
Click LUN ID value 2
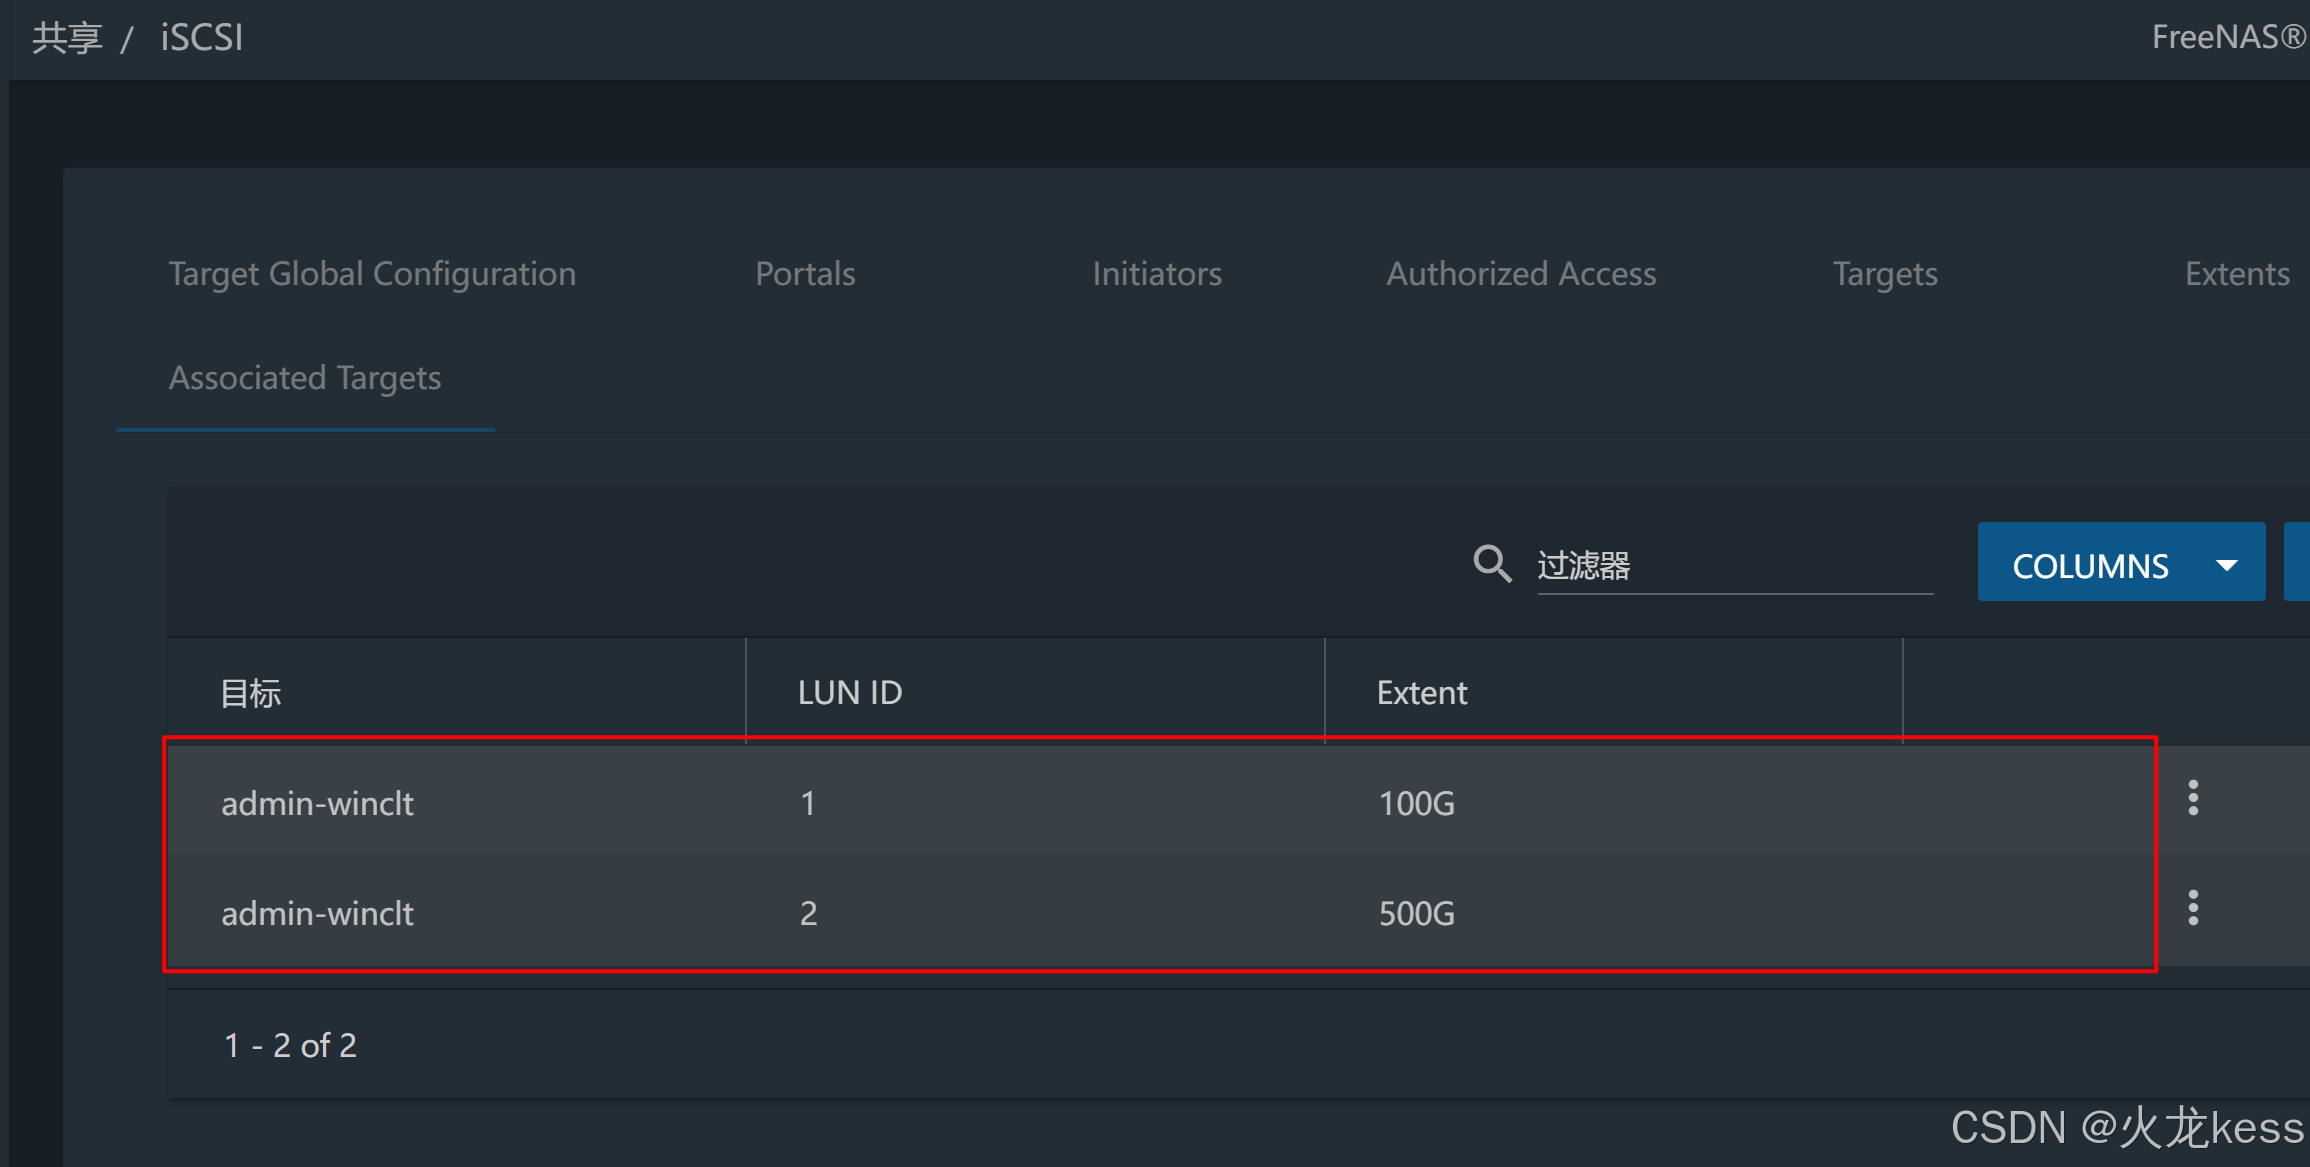click(808, 913)
